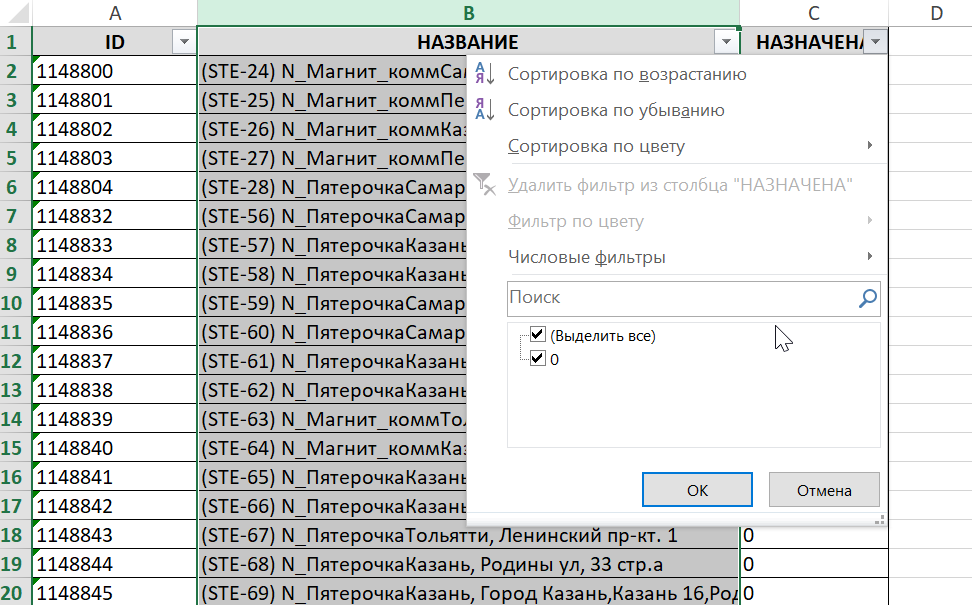Image resolution: width=972 pixels, height=605 pixels.
Task: Uncheck the 0 value checkbox
Action: (537, 358)
